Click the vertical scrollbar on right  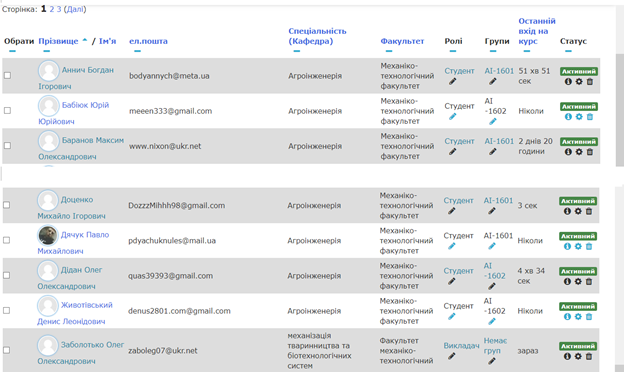[619, 110]
